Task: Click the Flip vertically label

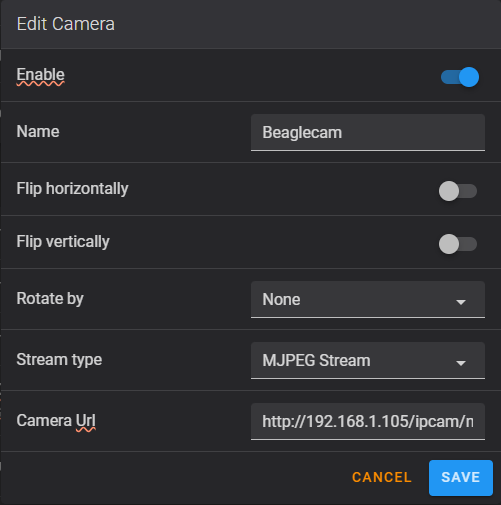Action: (63, 242)
